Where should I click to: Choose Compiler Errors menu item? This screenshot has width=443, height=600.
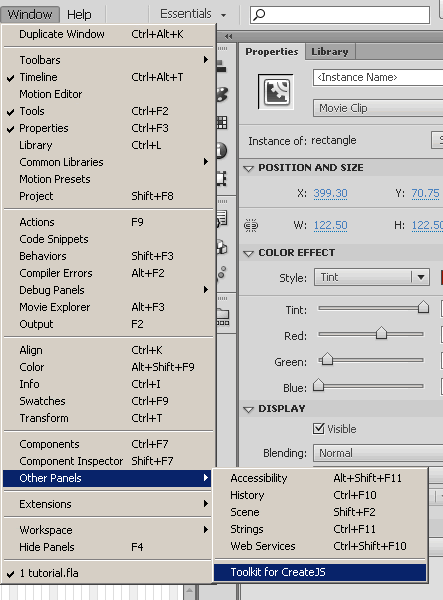tap(107, 273)
